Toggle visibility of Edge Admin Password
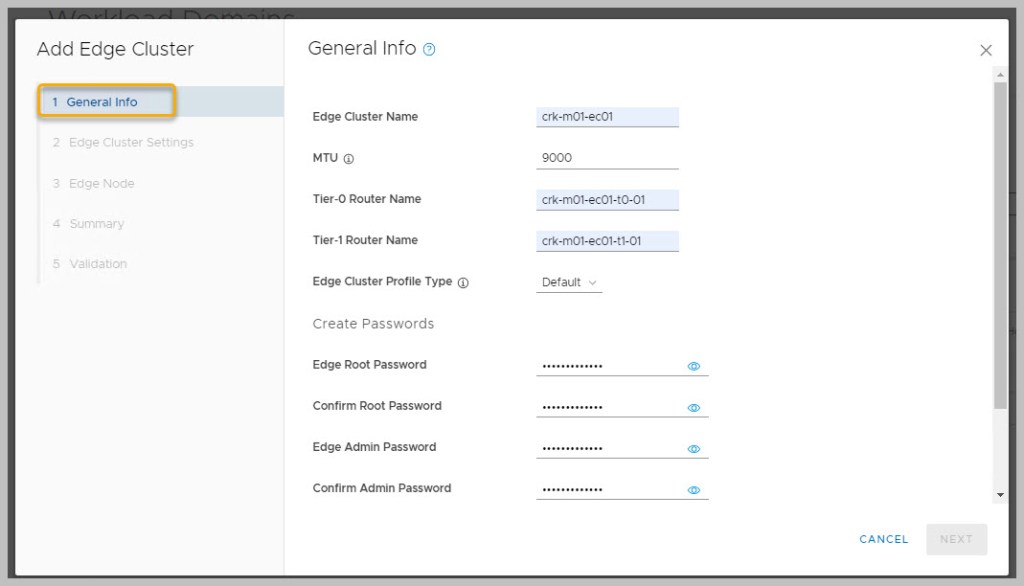1024x586 pixels. pyautogui.click(x=693, y=448)
